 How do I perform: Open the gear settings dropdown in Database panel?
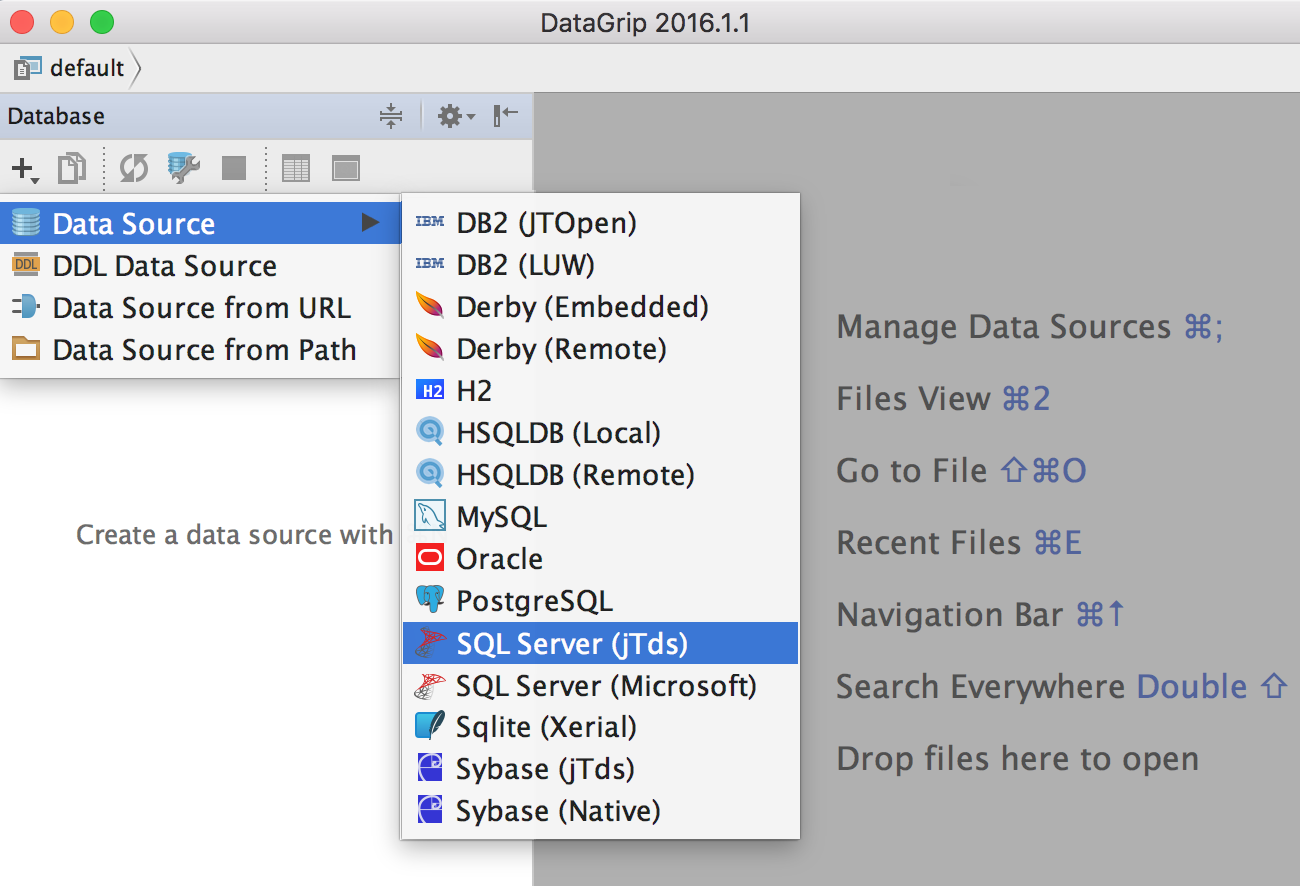click(455, 117)
